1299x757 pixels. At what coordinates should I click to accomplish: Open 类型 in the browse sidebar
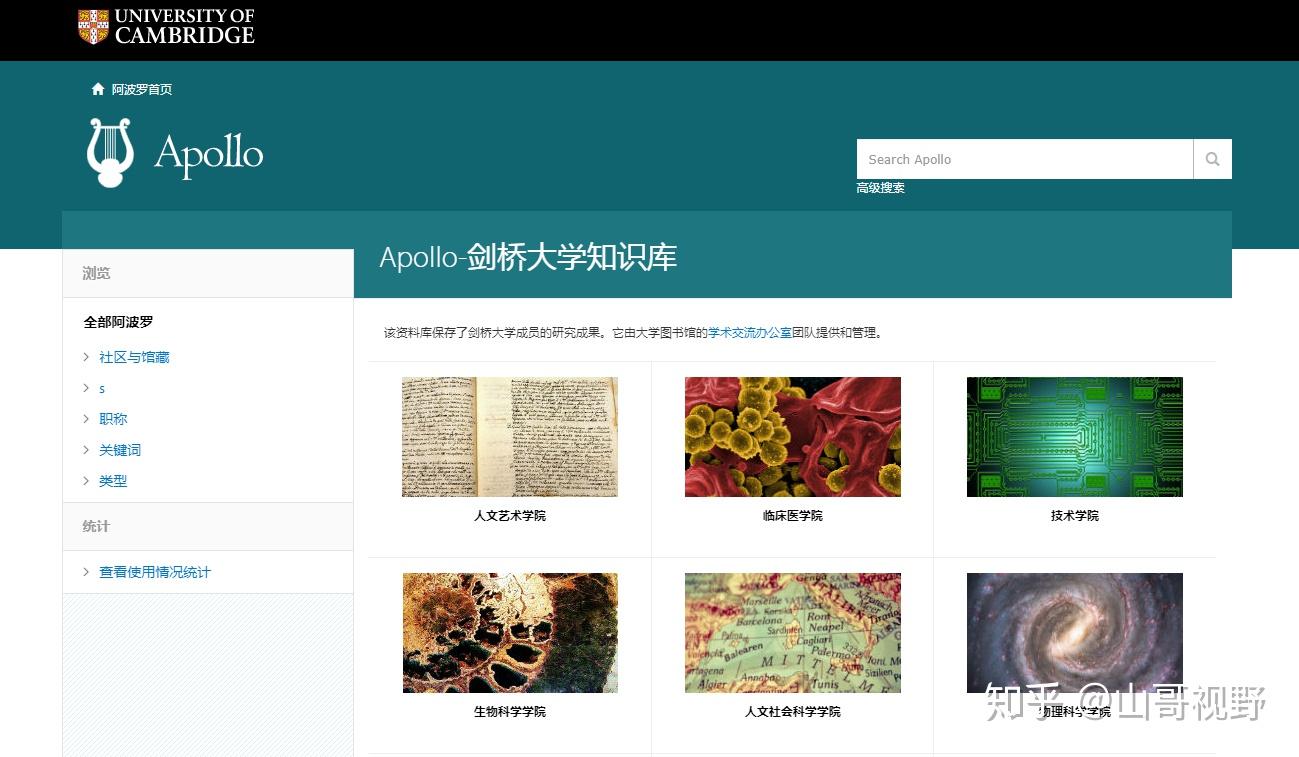tap(113, 481)
